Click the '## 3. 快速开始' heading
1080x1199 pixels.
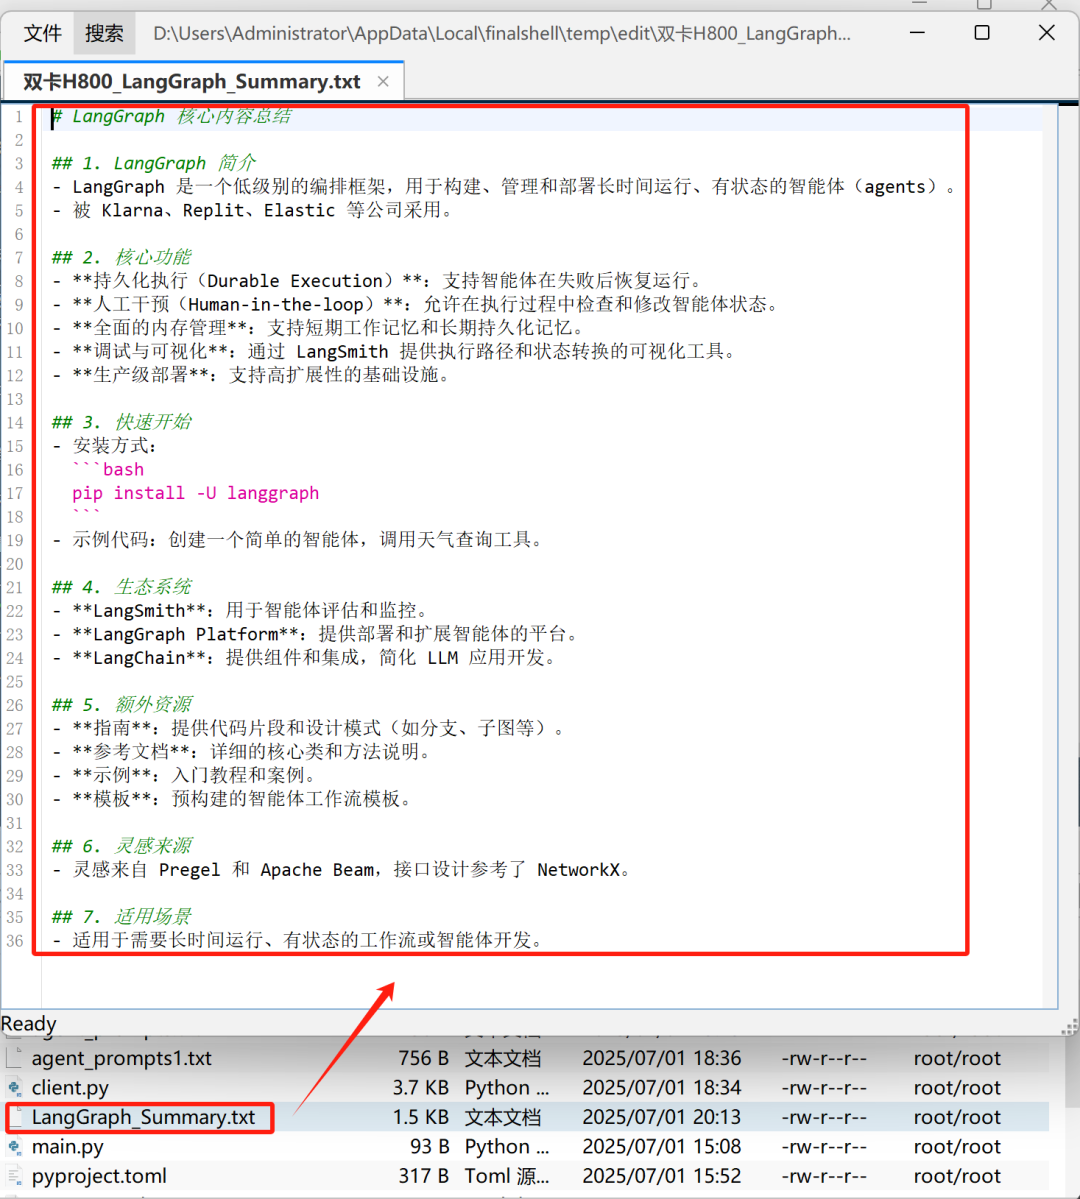pyautogui.click(x=122, y=422)
